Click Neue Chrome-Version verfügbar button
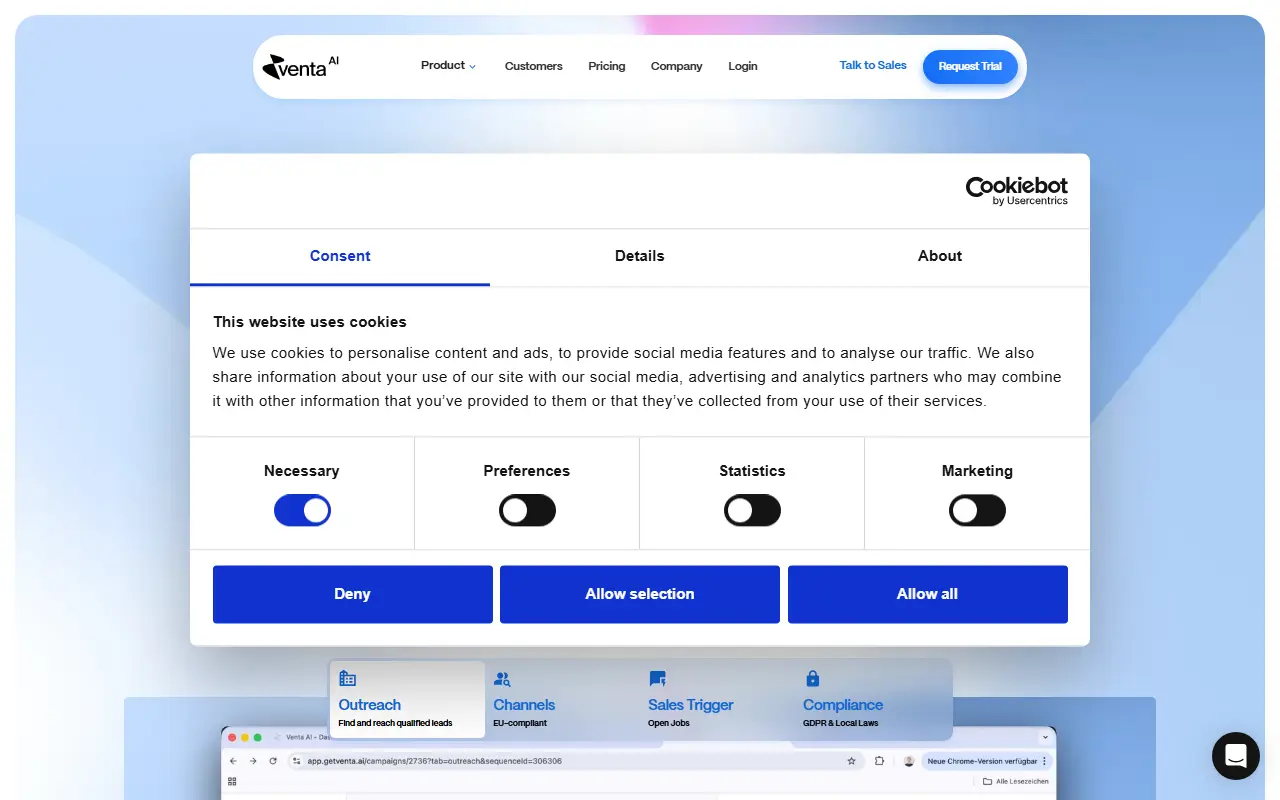 987,761
